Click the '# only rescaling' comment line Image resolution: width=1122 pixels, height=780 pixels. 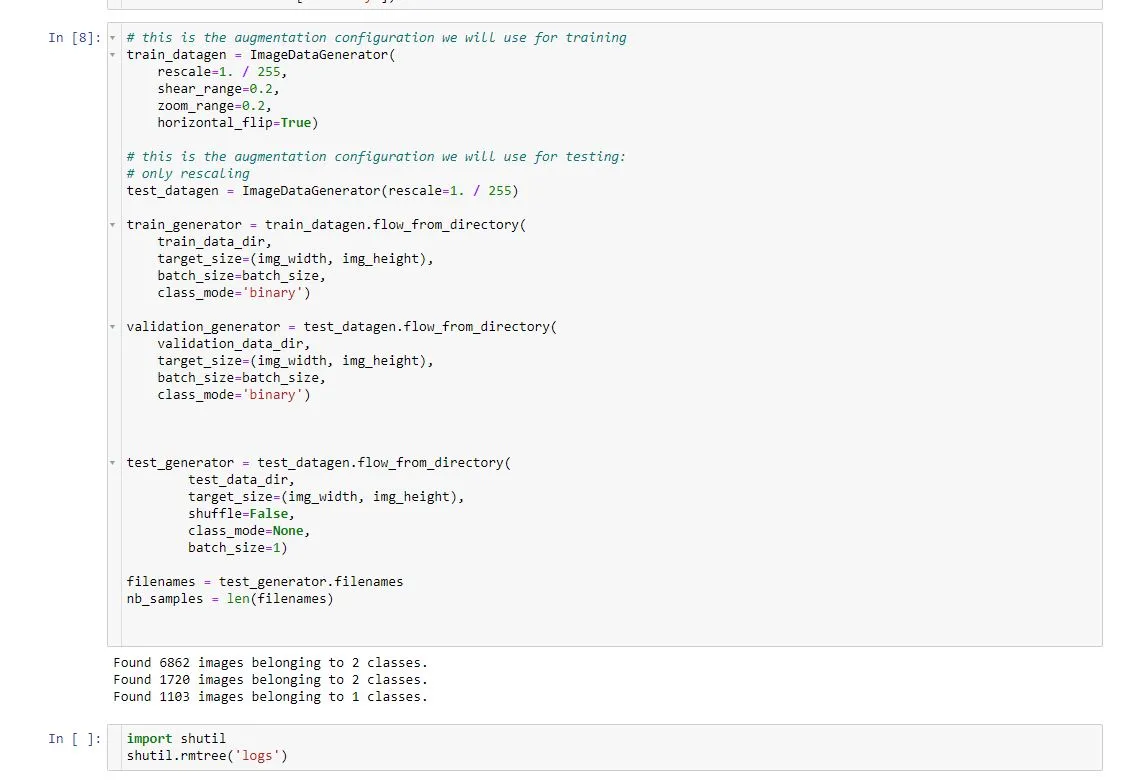(x=188, y=173)
